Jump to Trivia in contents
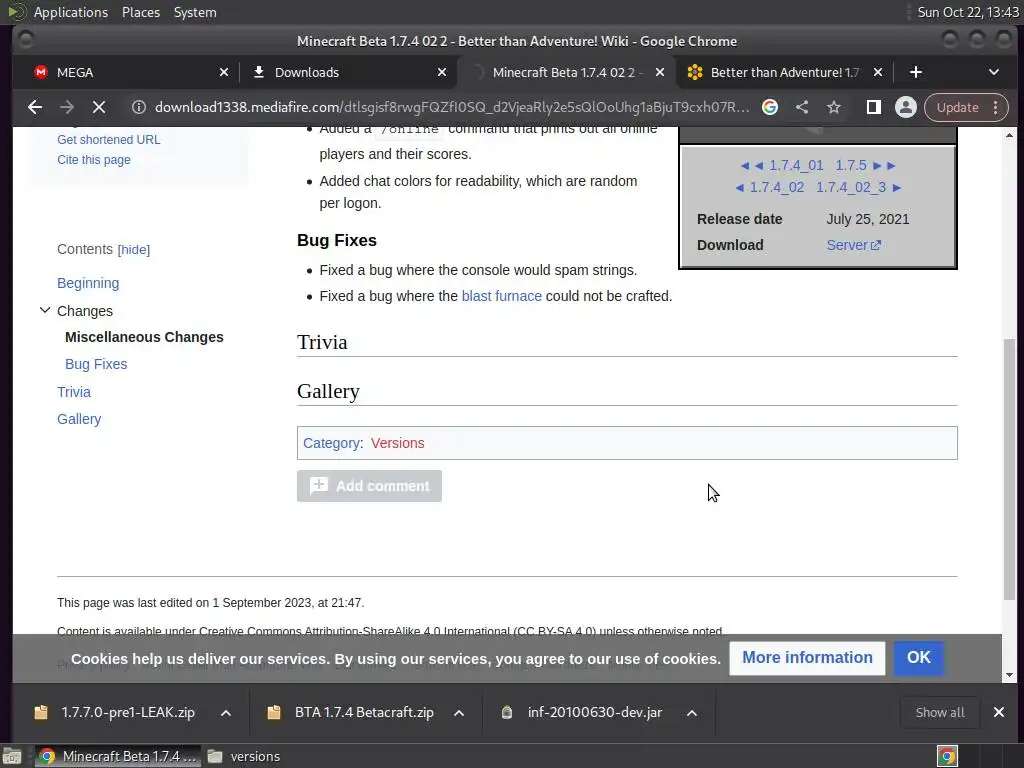The height and width of the screenshot is (768, 1024). [x=74, y=392]
